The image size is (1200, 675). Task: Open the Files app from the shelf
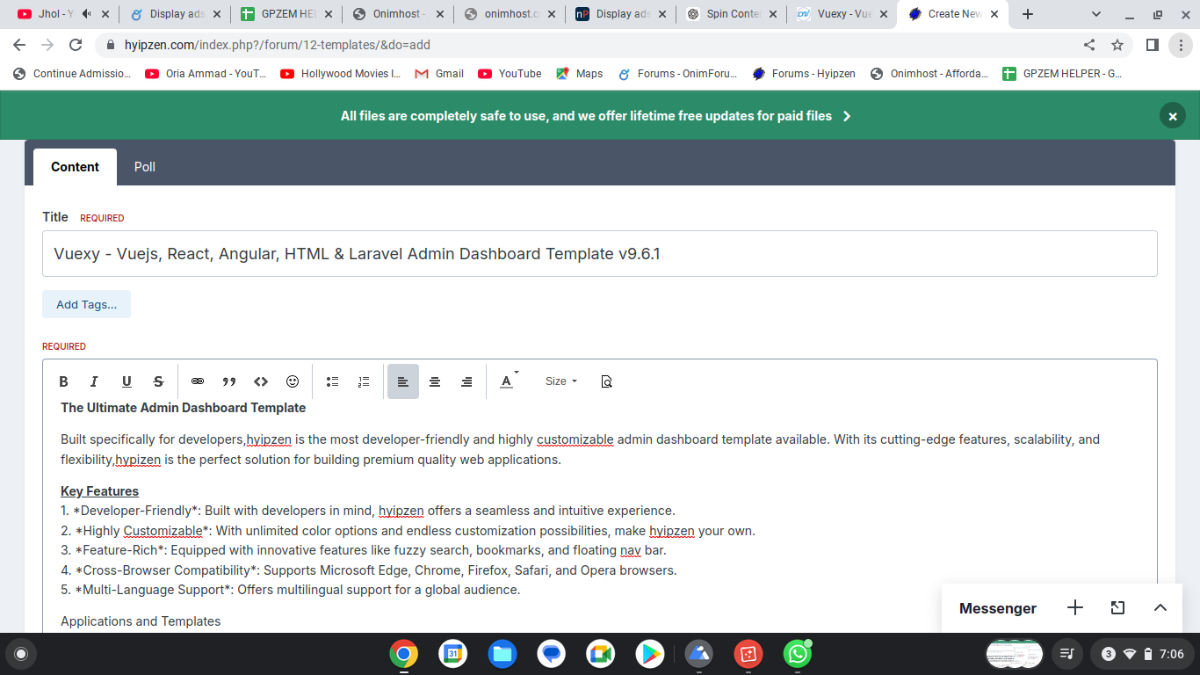point(502,654)
